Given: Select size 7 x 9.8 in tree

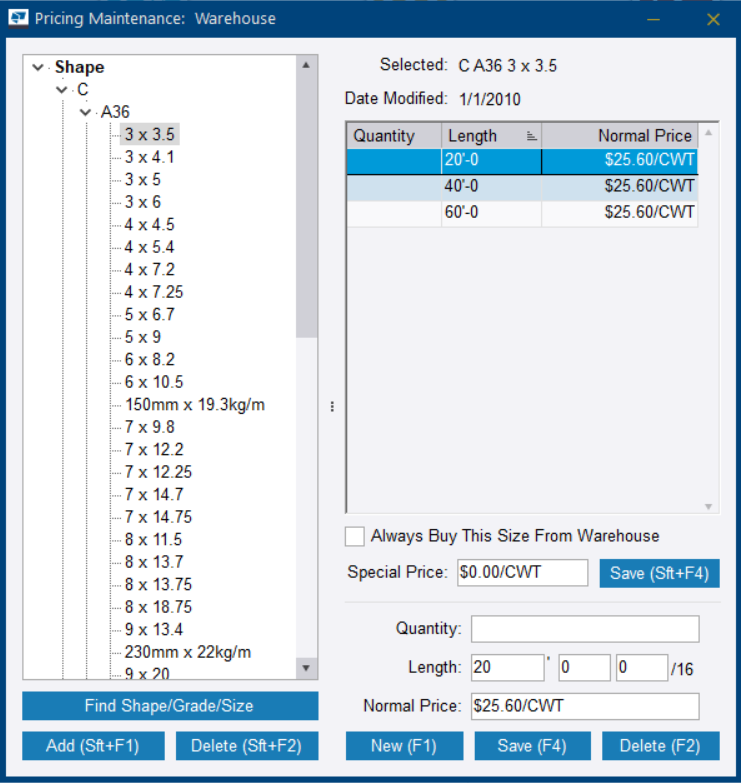Looking at the screenshot, I should (x=149, y=427).
